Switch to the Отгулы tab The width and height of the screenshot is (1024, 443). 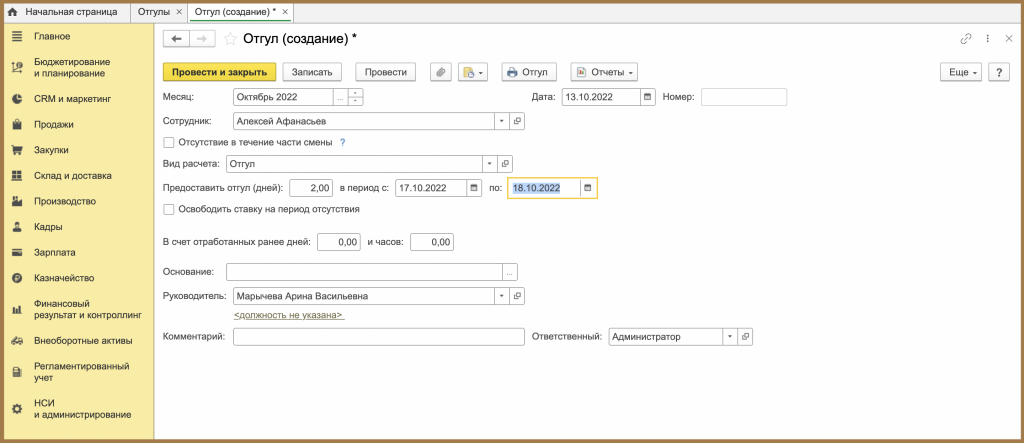pos(154,12)
